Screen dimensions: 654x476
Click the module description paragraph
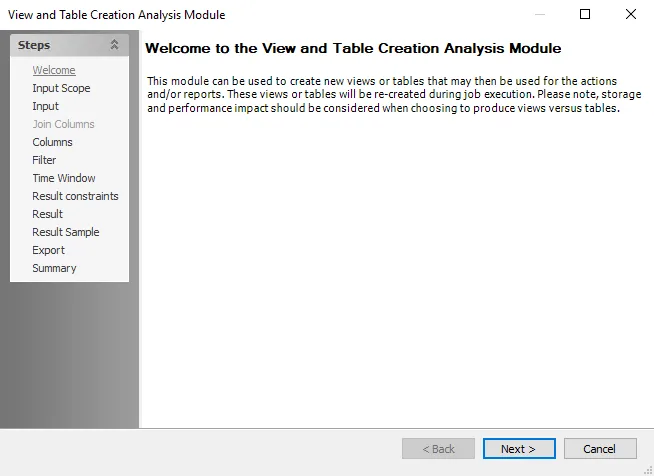click(x=394, y=94)
